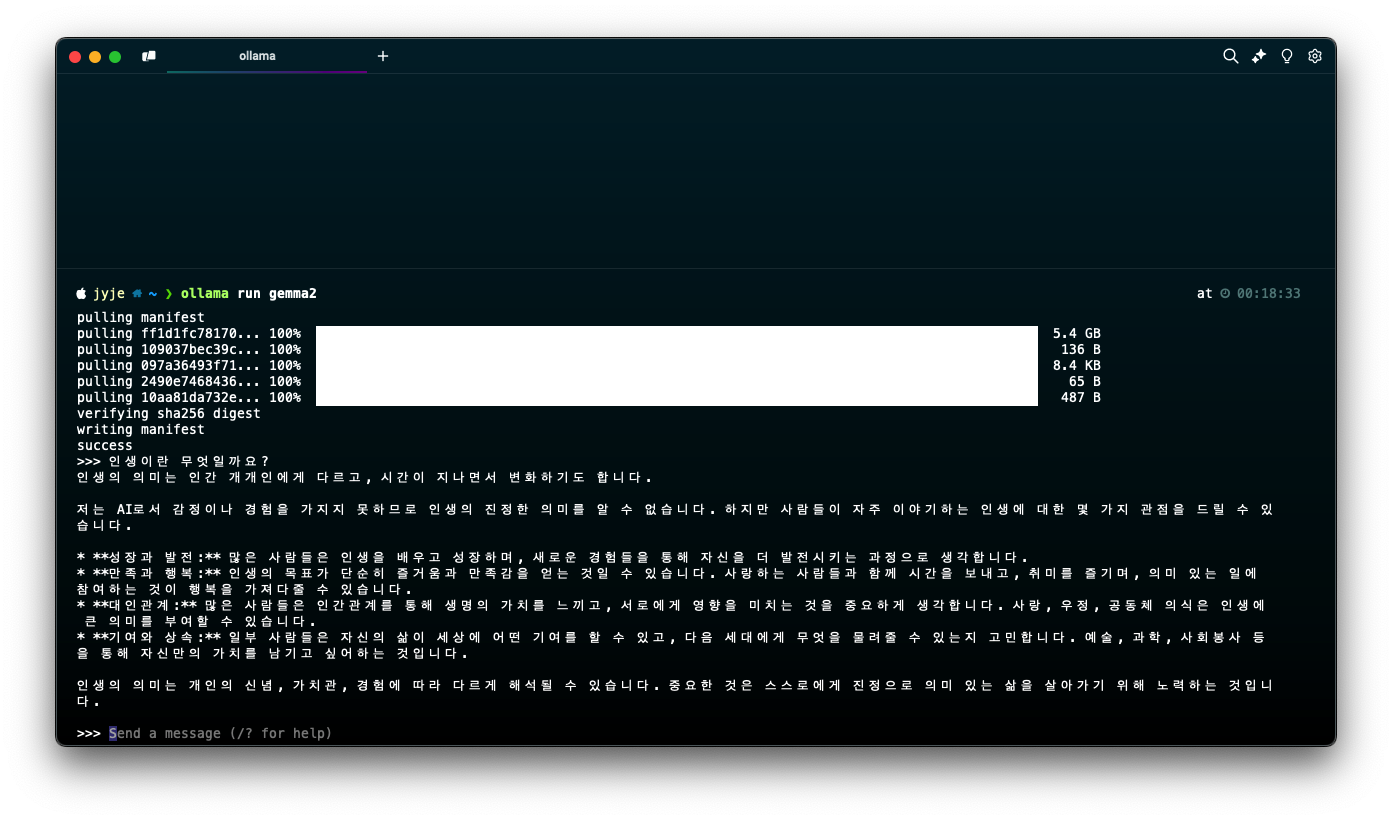Click the '487 B' size value
Screen dimensions: 1392x820
[x=1081, y=397]
